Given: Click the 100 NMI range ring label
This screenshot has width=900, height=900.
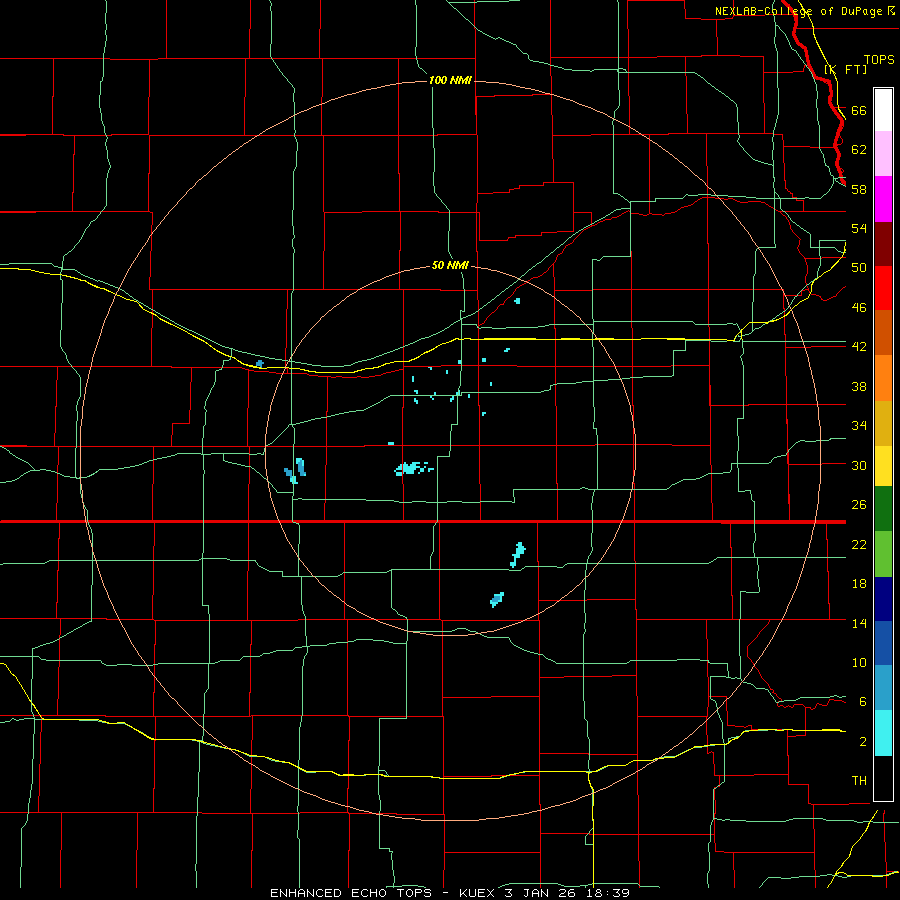Looking at the screenshot, I should tap(450, 80).
